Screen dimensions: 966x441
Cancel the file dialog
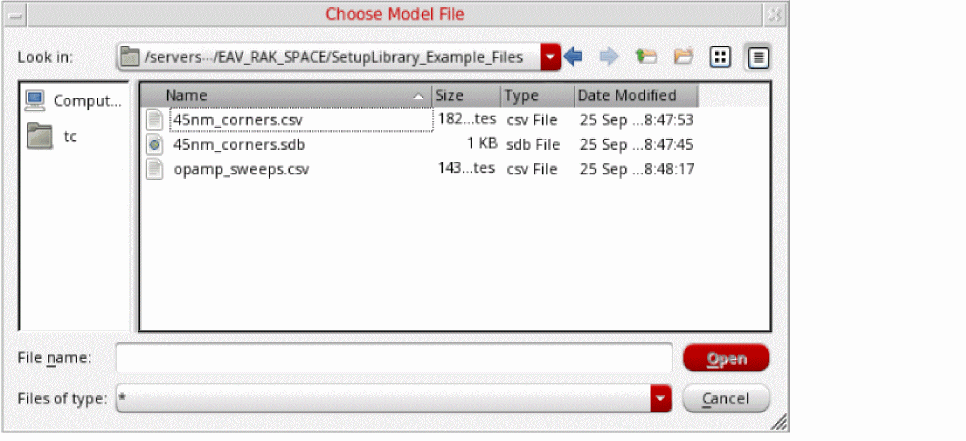point(726,399)
